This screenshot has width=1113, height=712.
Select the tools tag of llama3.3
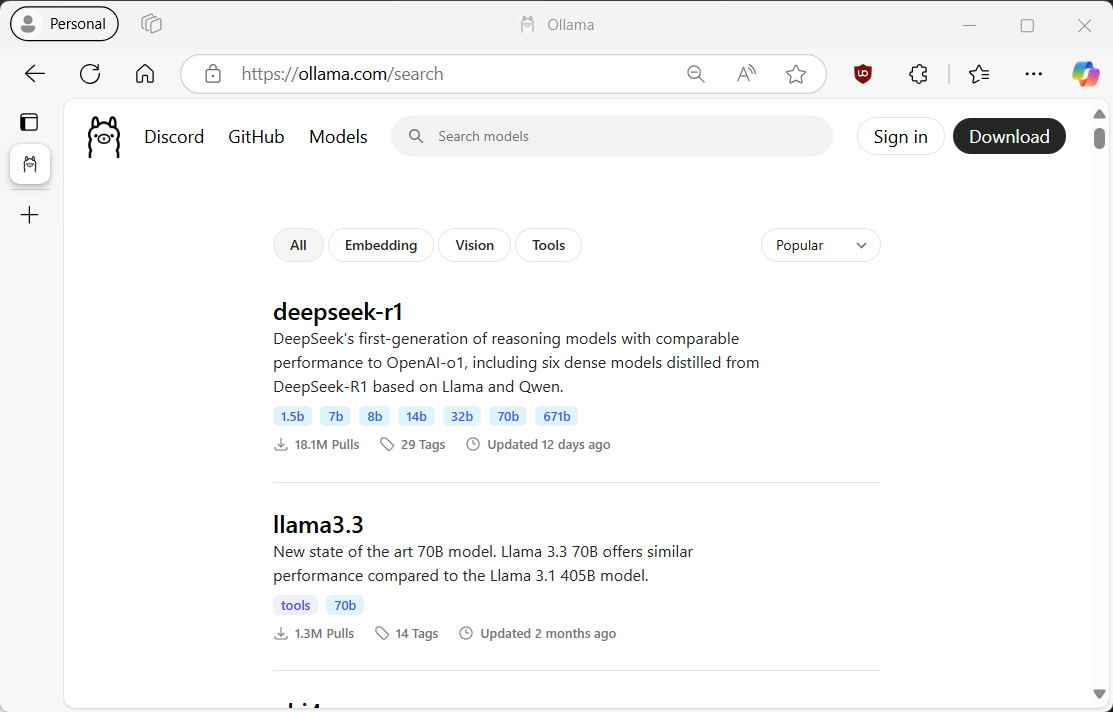(295, 606)
